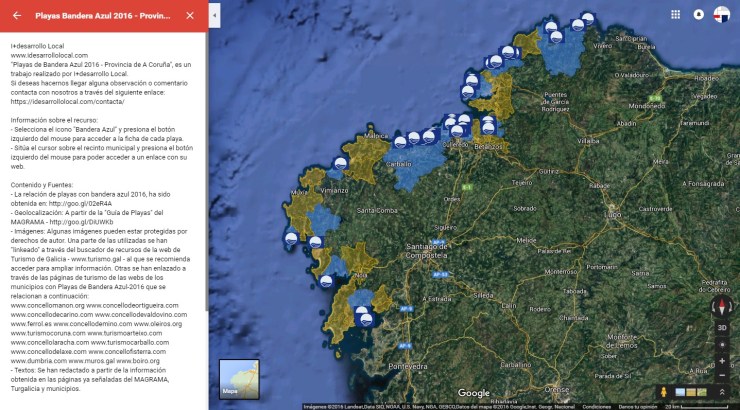Image resolution: width=740 pixels, height=410 pixels.
Task: Click the northeasternmost Blue Flag beach marker
Action: pos(588,19)
